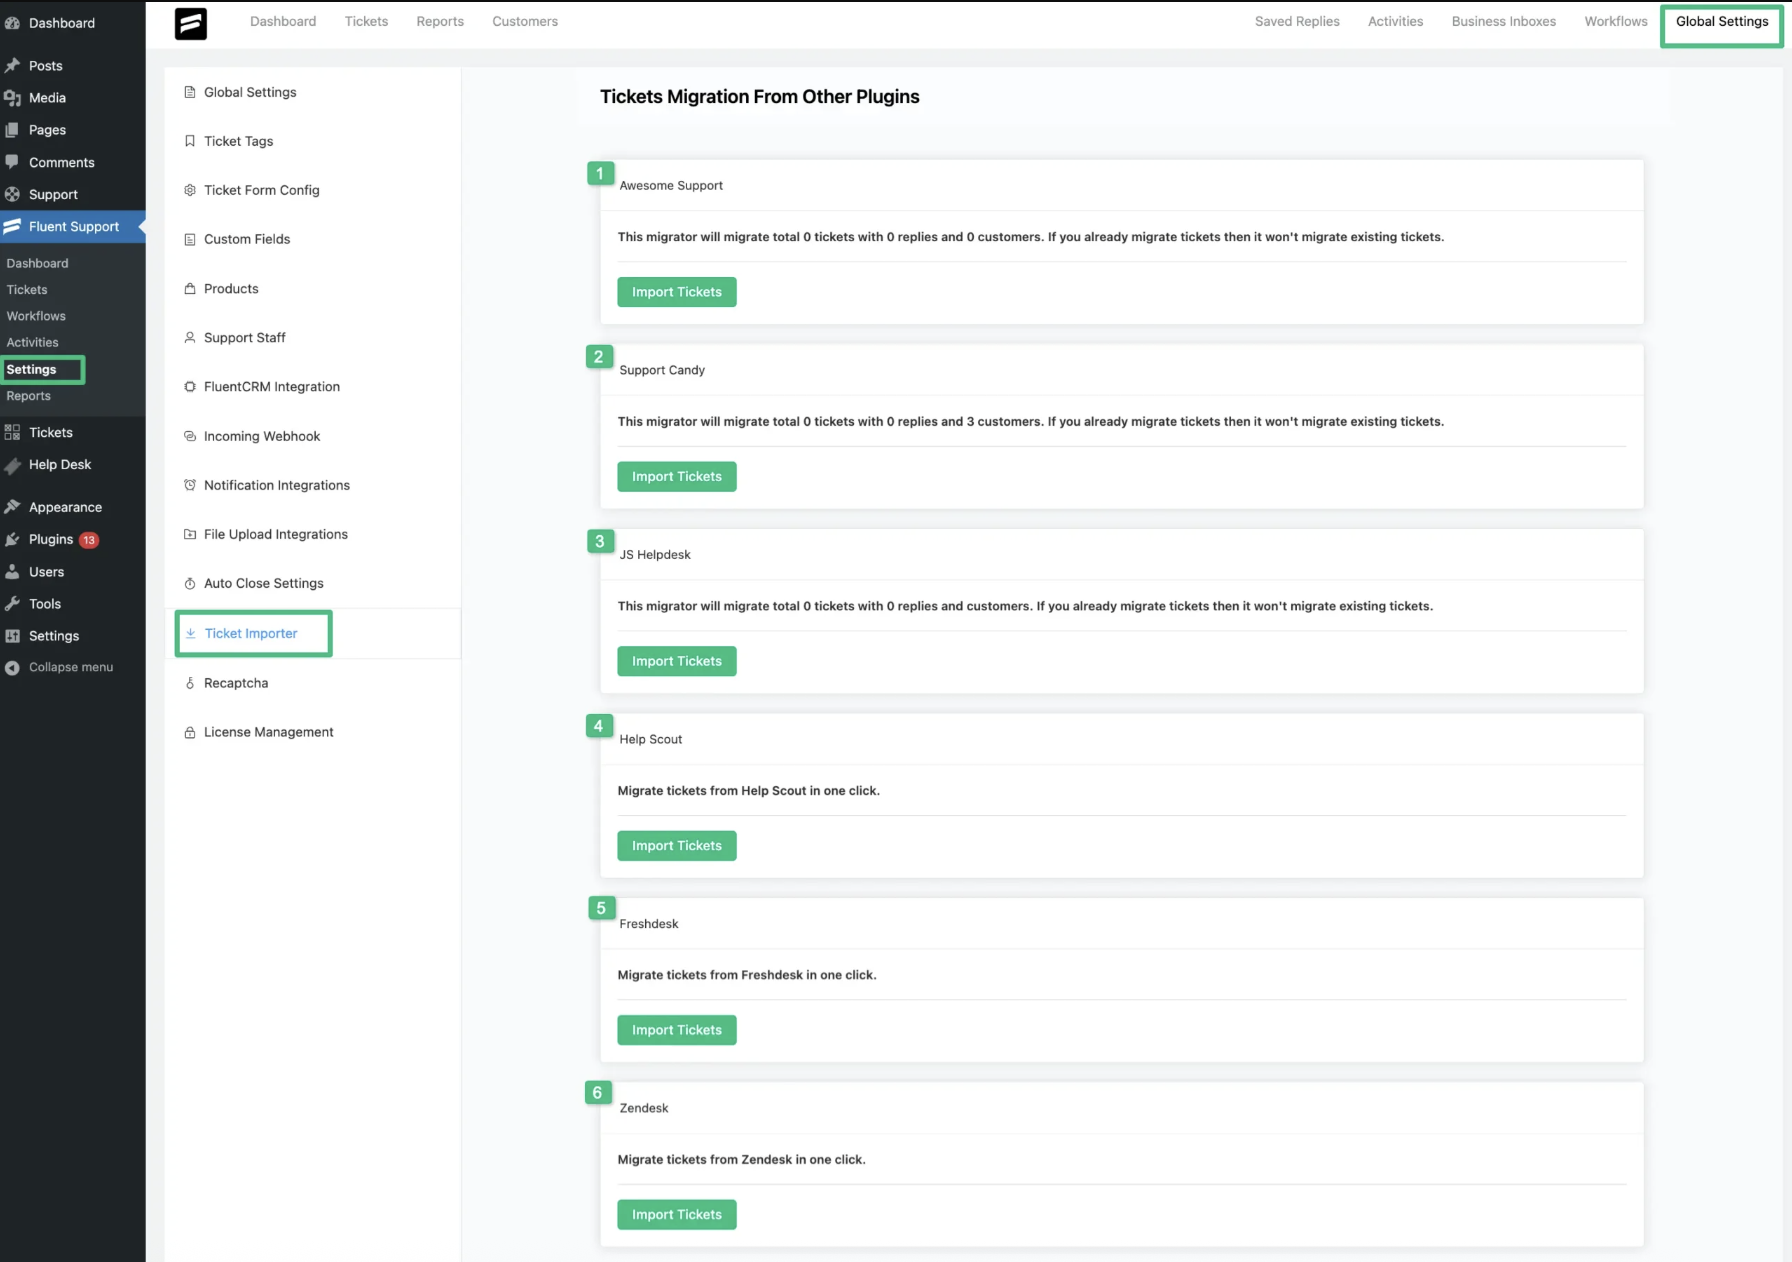The height and width of the screenshot is (1262, 1792).
Task: Click the Ticket Tags bookmark icon
Action: (190, 141)
